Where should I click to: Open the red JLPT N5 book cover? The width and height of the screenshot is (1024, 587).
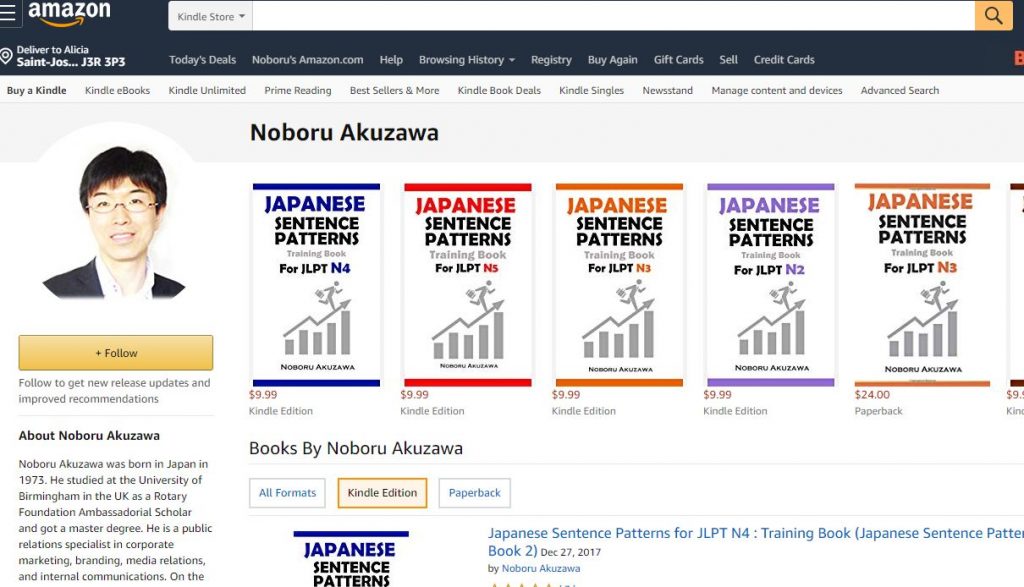pyautogui.click(x=467, y=285)
